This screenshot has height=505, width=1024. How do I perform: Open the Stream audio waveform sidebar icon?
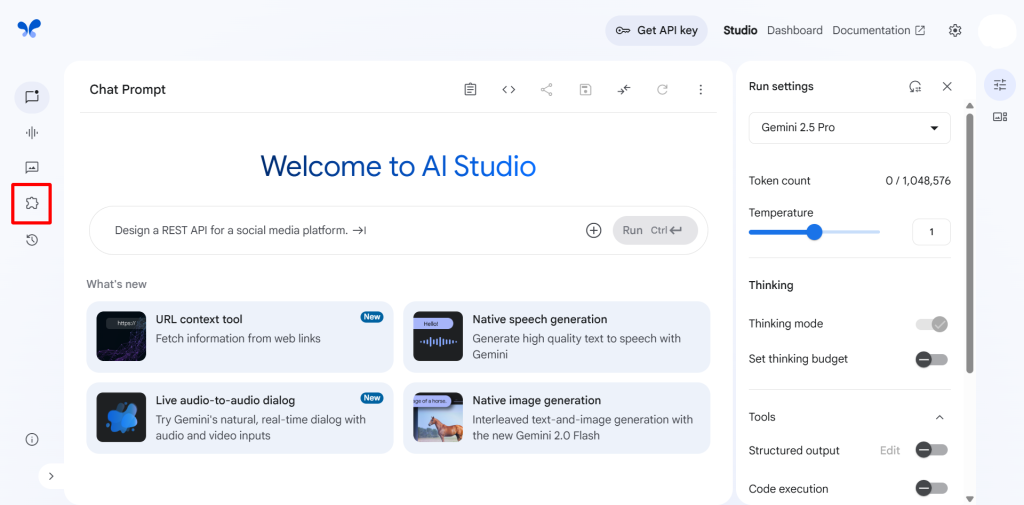click(x=32, y=133)
